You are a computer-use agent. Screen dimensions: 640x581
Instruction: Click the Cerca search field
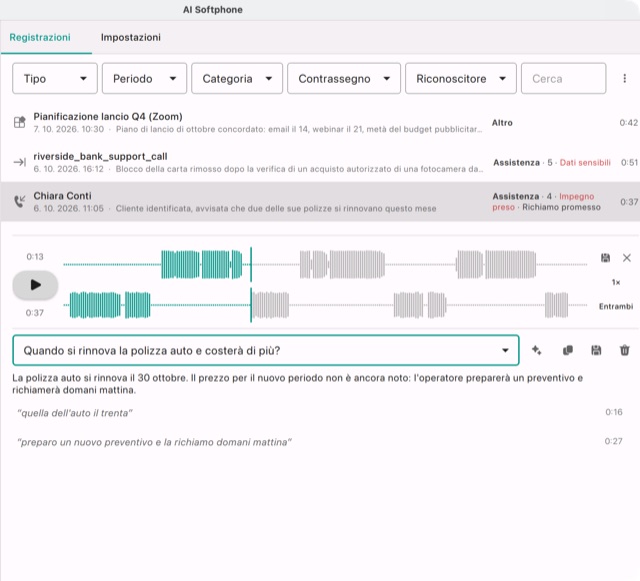(563, 78)
